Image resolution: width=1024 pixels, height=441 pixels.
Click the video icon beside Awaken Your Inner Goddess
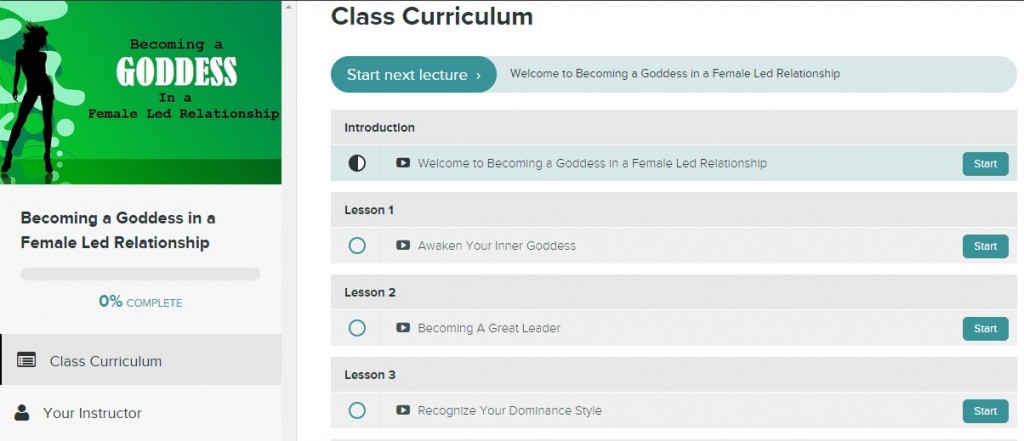[403, 246]
